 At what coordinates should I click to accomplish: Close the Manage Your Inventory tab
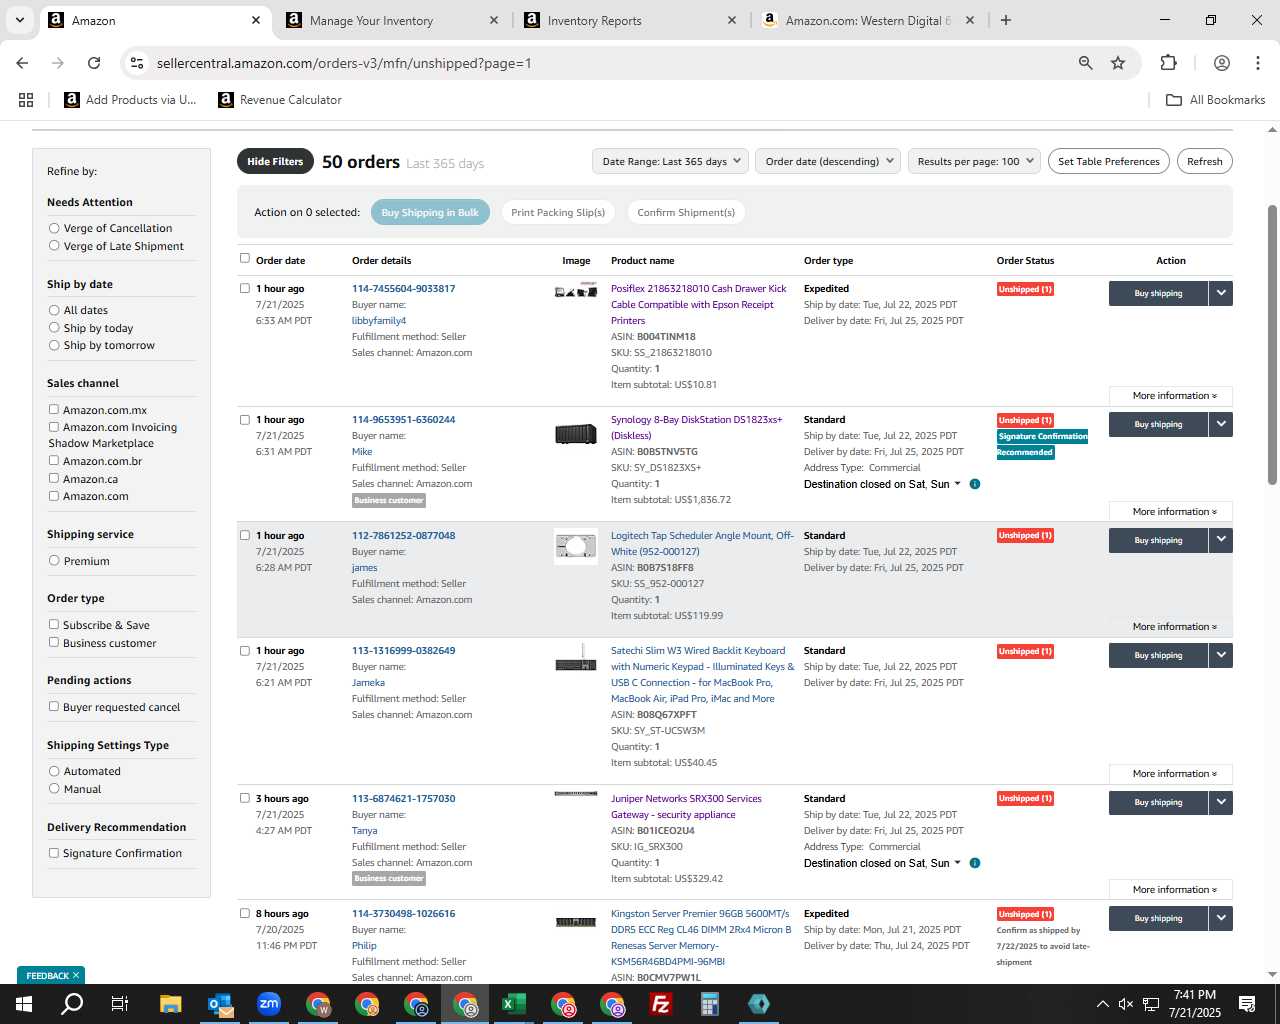tap(494, 20)
